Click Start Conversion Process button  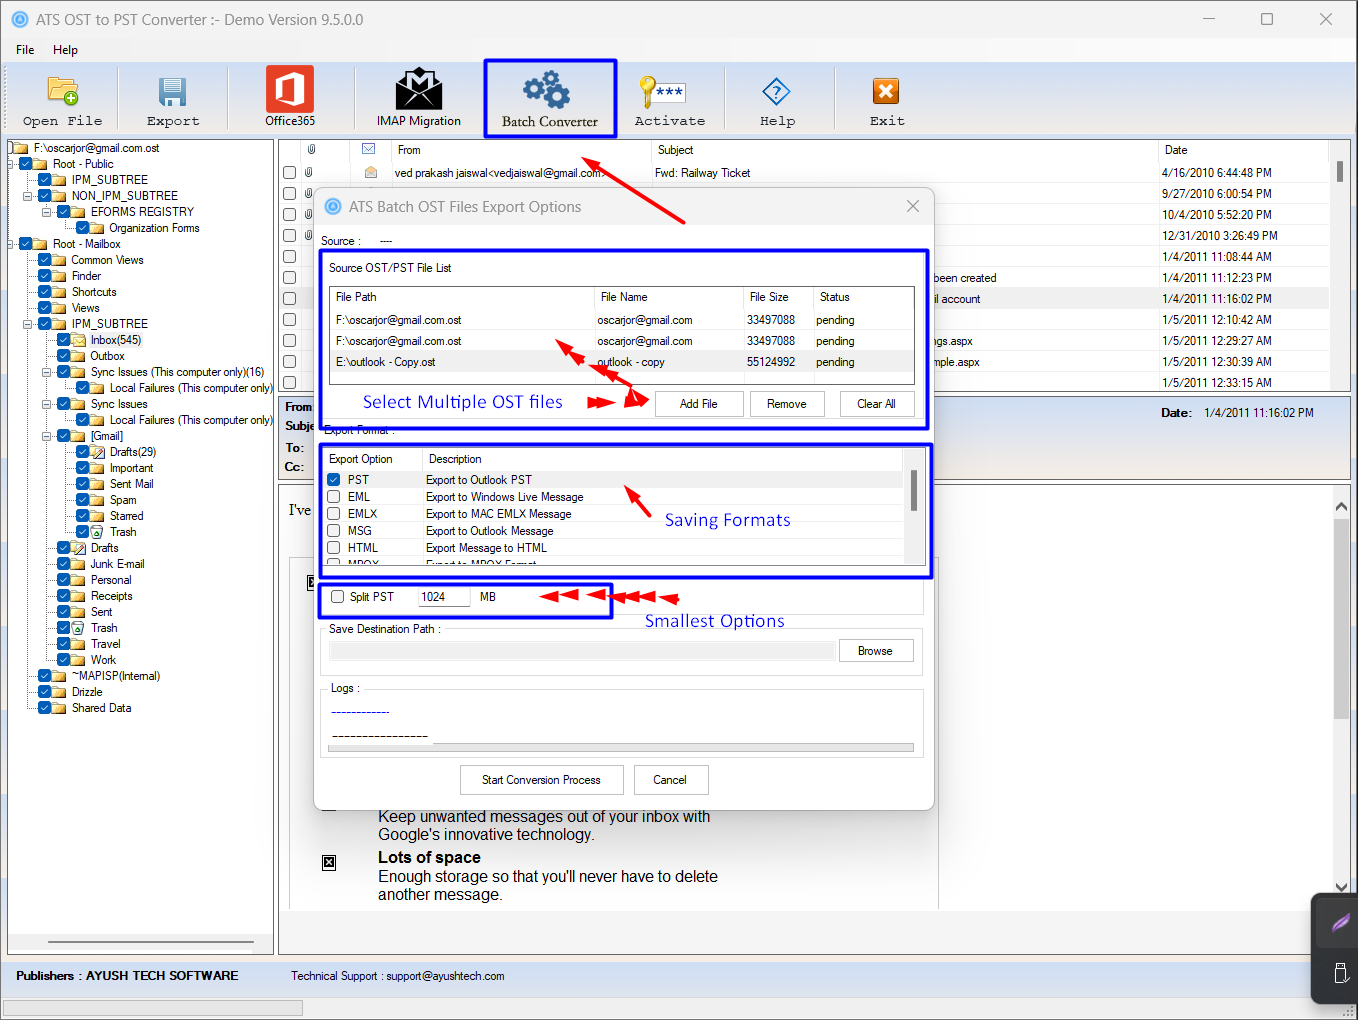pyautogui.click(x=541, y=780)
